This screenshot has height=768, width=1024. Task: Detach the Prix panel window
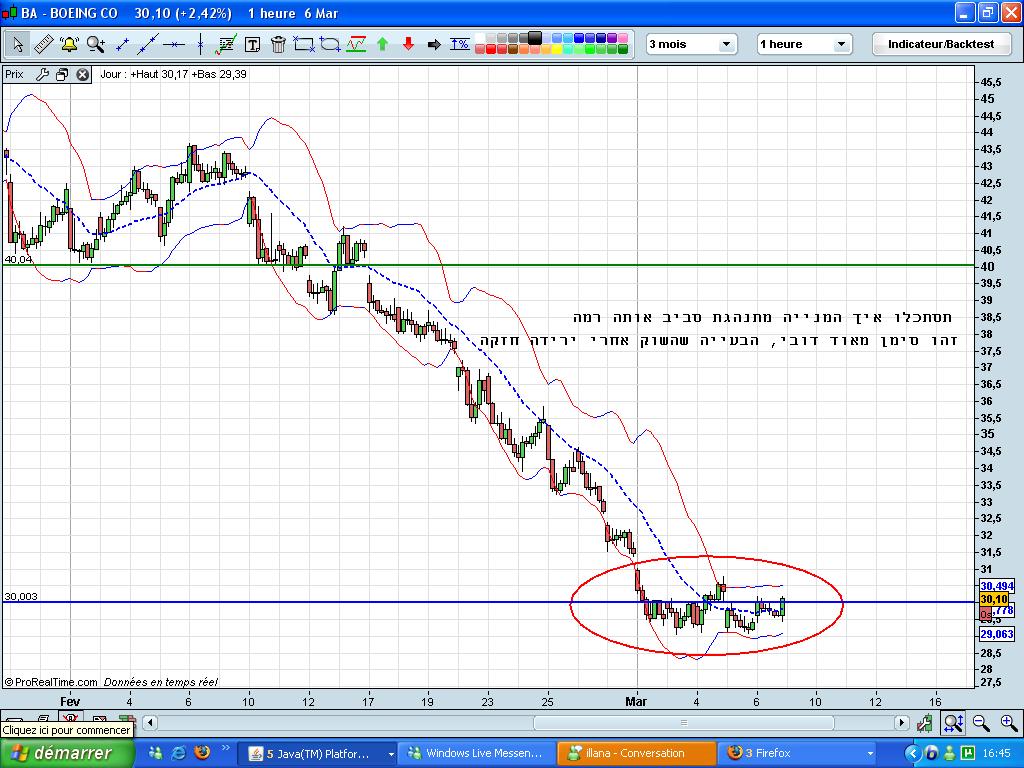62,74
